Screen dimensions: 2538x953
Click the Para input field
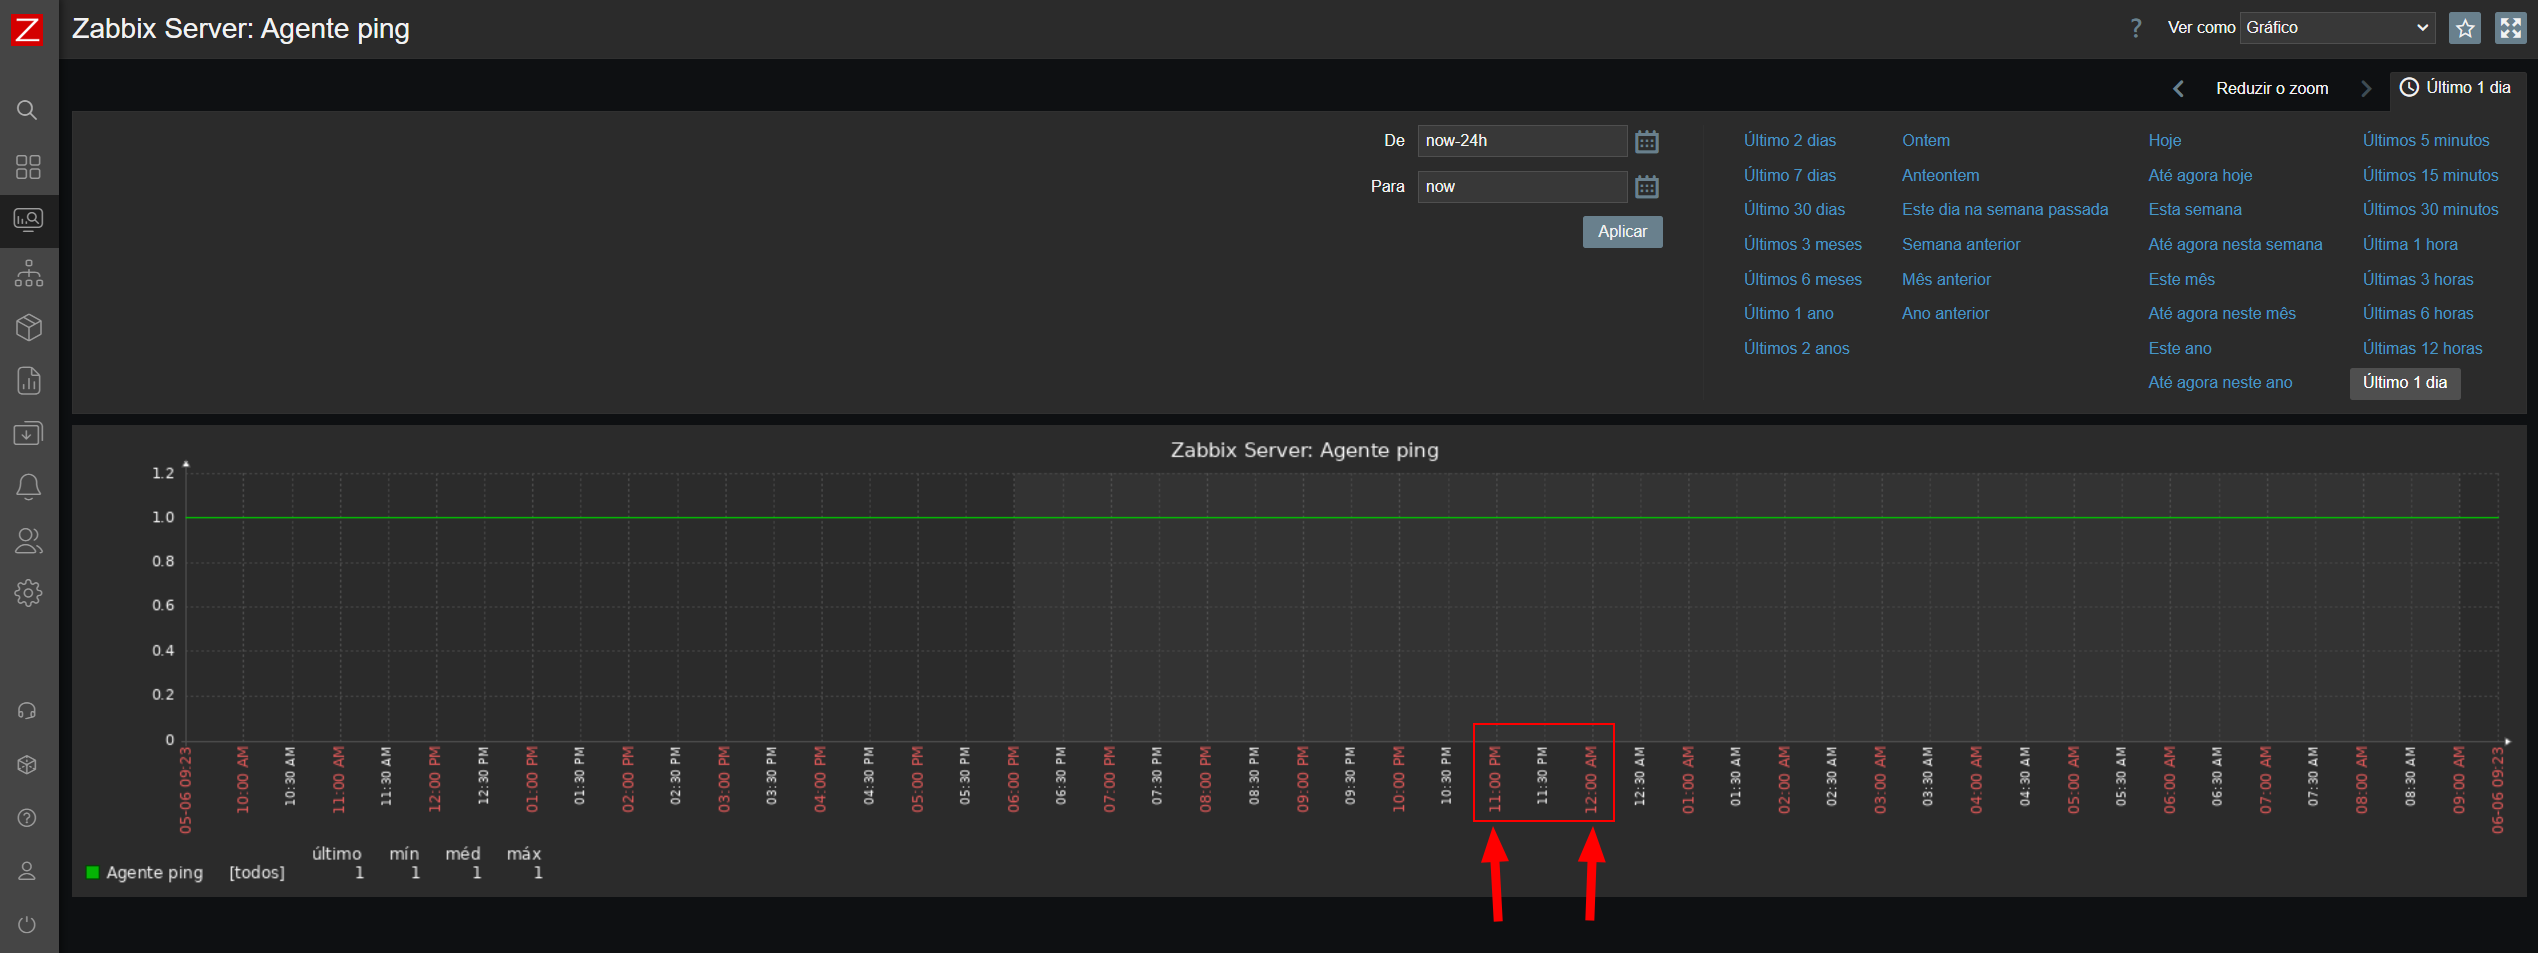coord(1522,187)
